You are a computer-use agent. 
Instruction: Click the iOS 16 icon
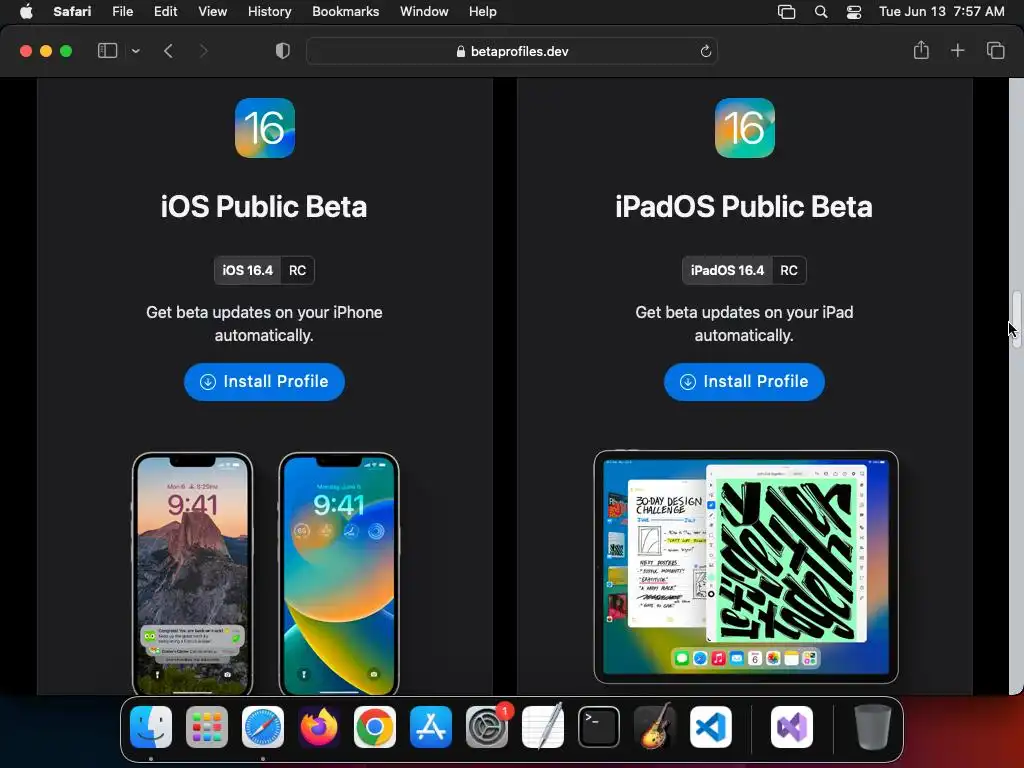coord(264,128)
